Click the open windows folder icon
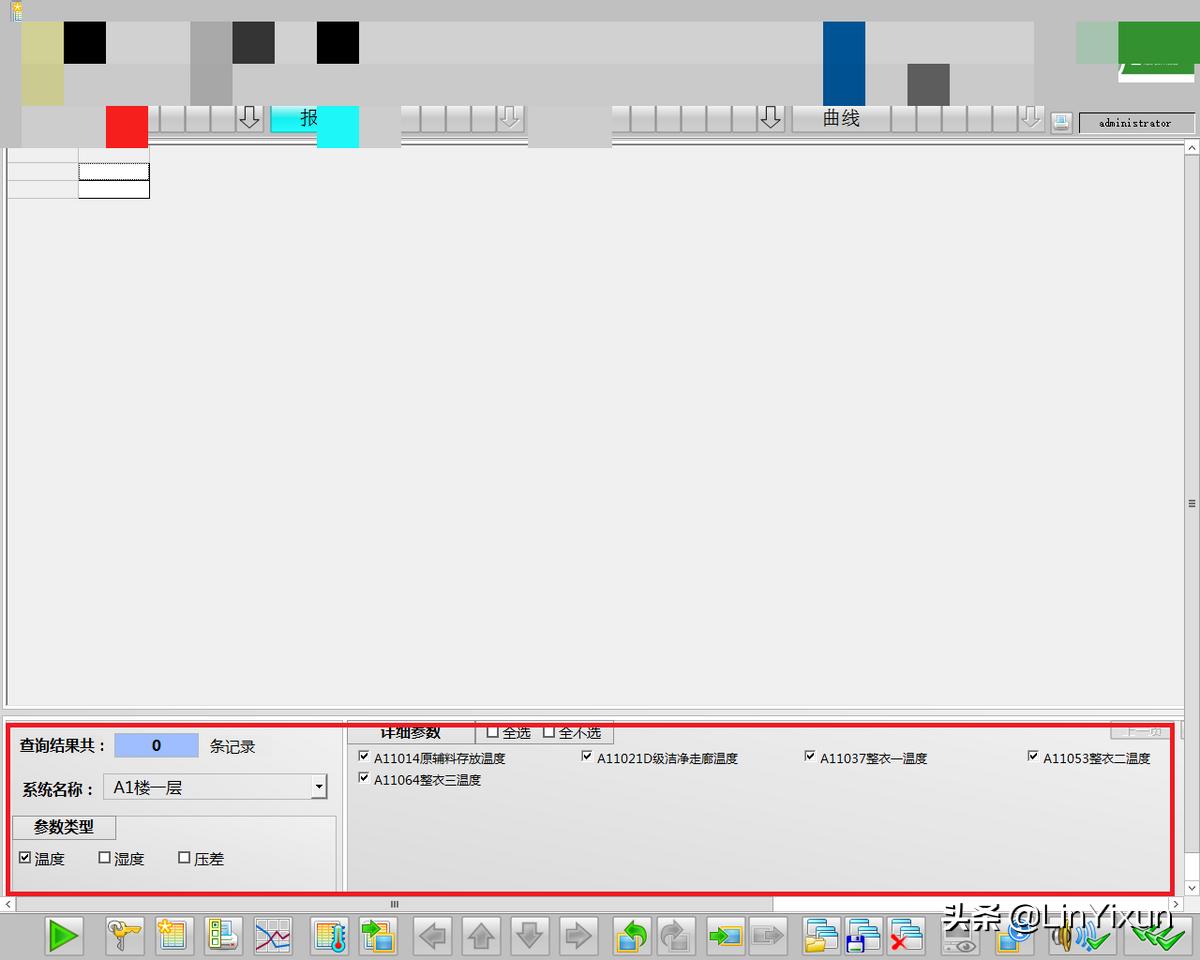This screenshot has height=960, width=1200. pos(822,936)
